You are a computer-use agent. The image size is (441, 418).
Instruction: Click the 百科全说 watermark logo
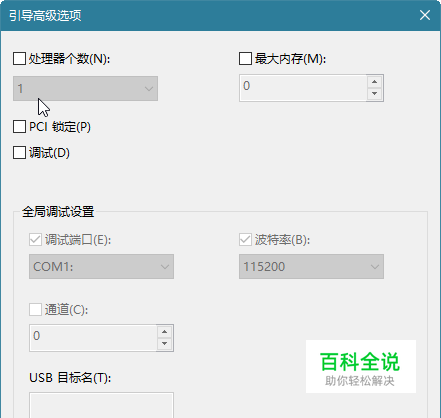point(361,367)
